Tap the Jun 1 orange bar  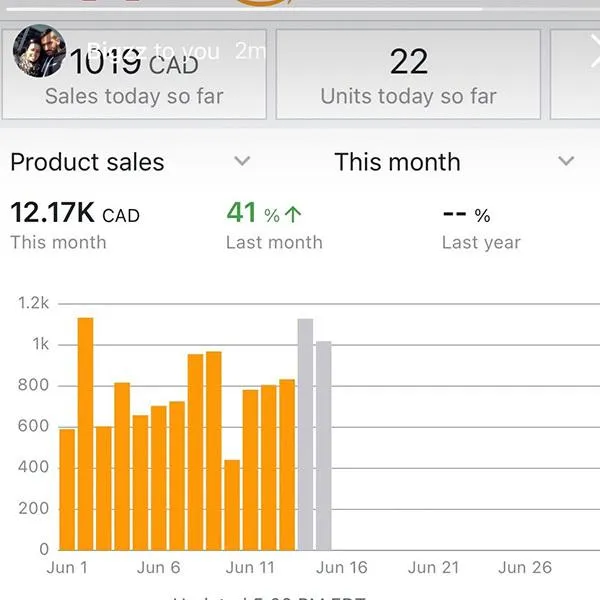point(67,489)
